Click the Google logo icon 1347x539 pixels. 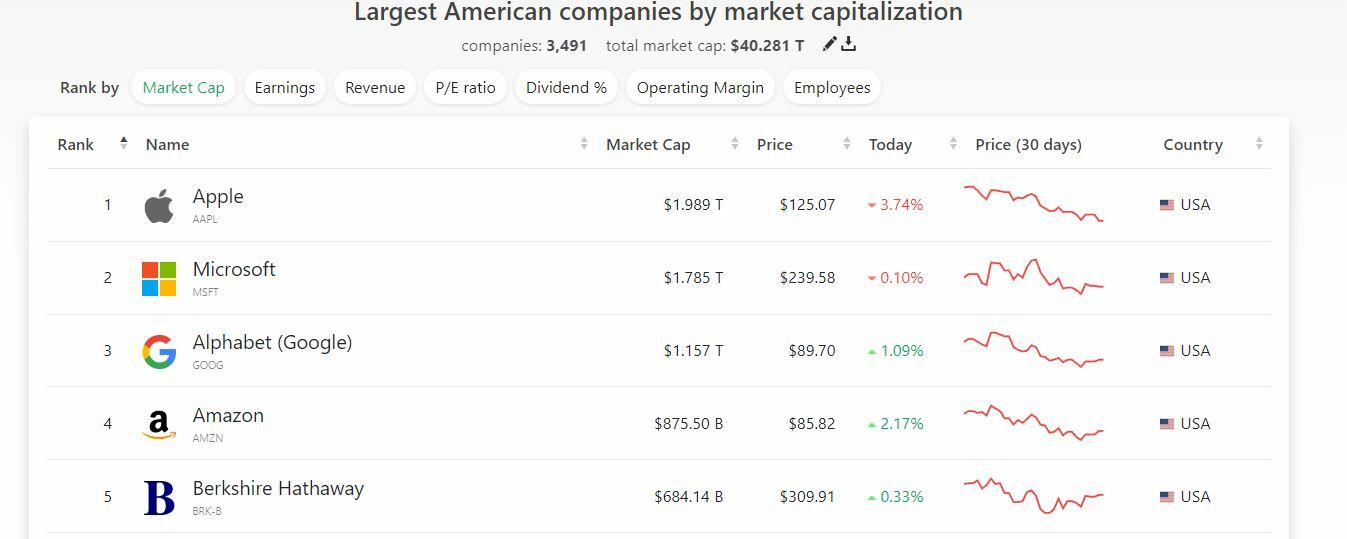[x=159, y=352]
